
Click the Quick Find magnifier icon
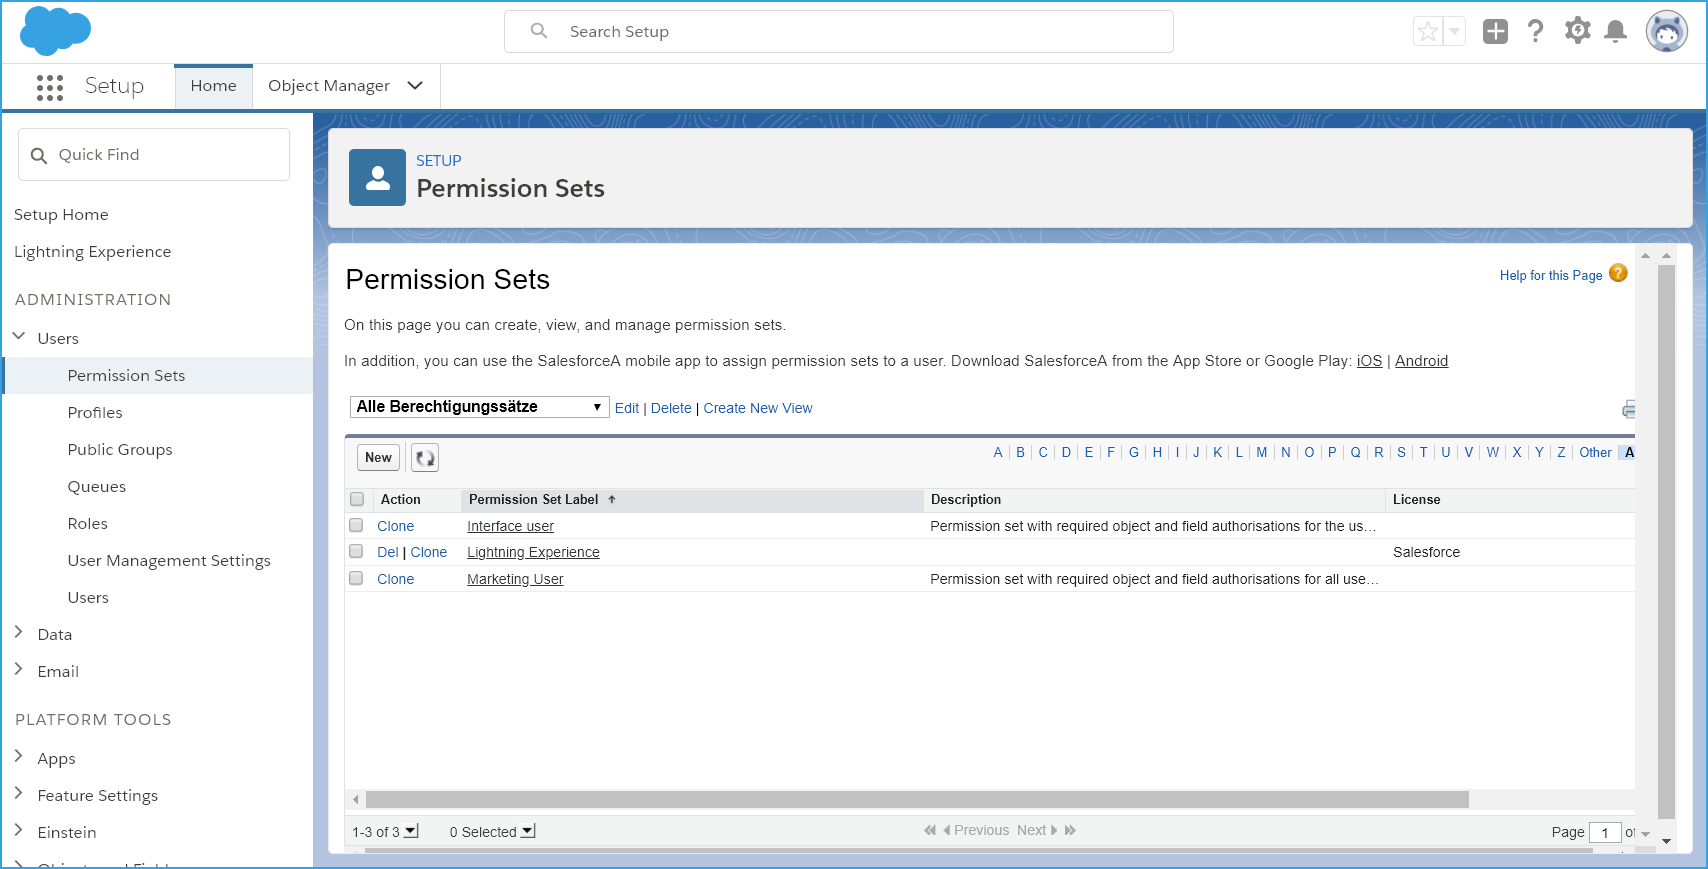(x=39, y=156)
